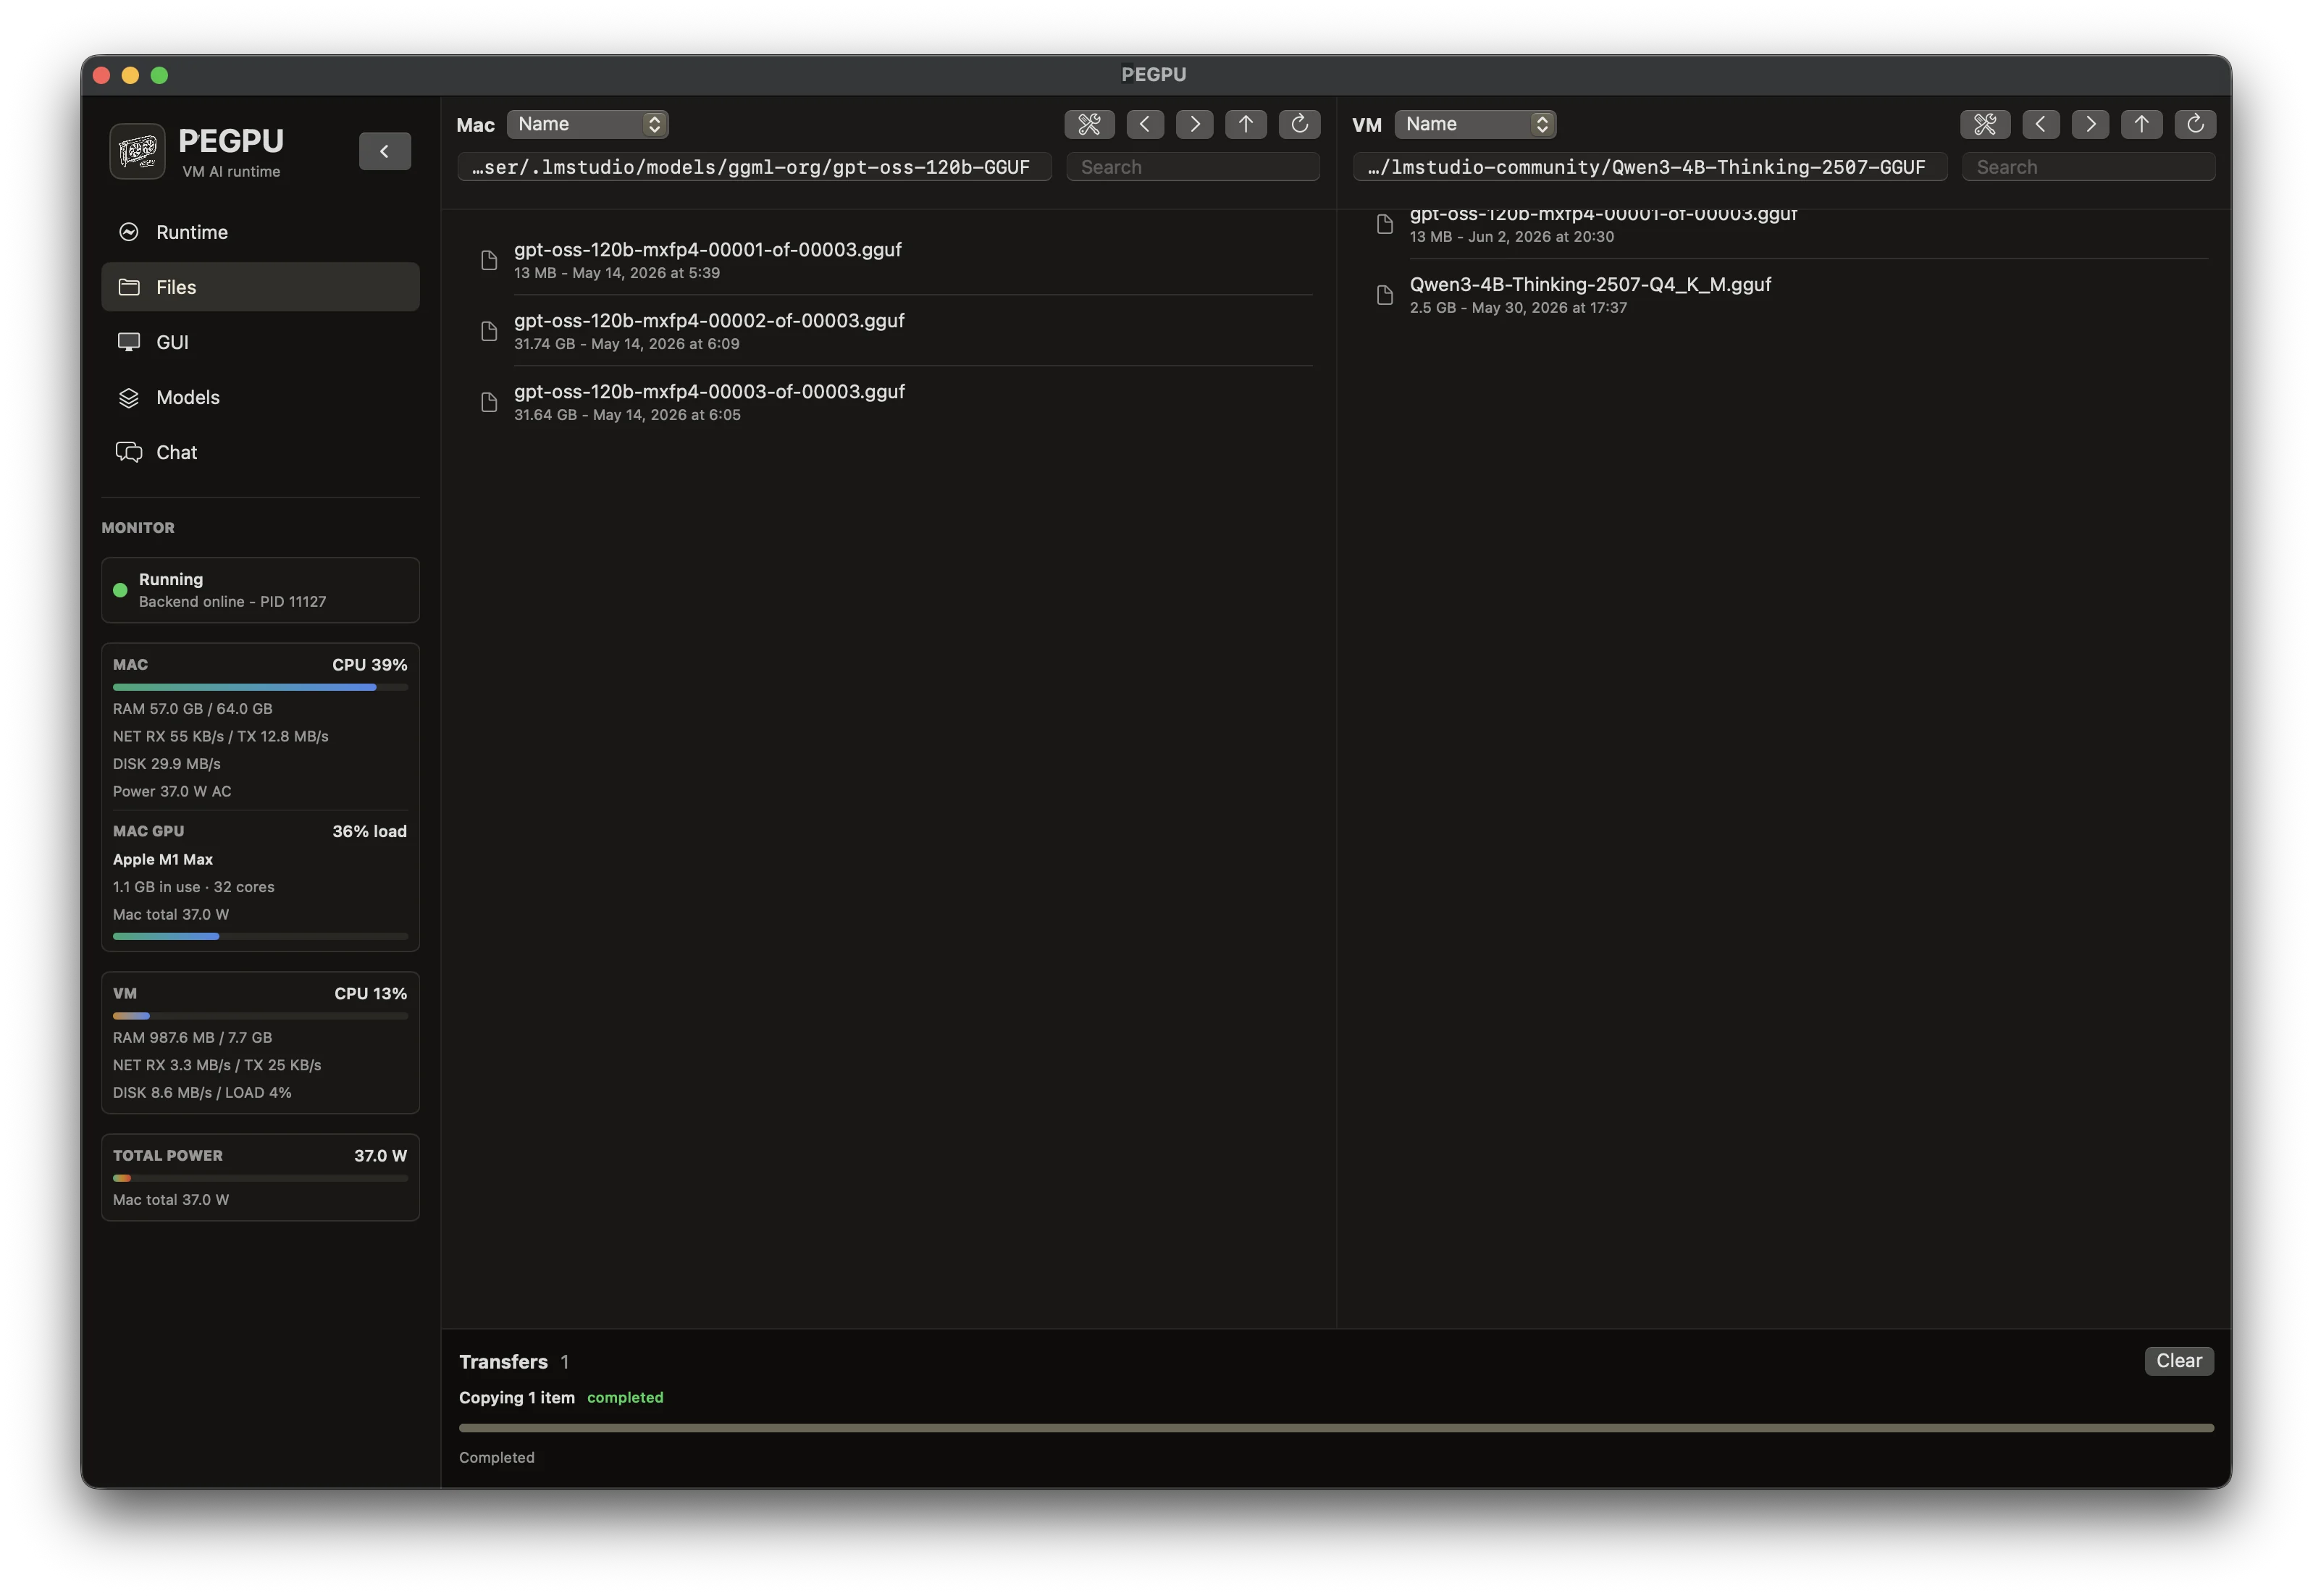The image size is (2313, 1596).
Task: Click the completed transfer progress bar
Action: pyautogui.click(x=1336, y=1428)
